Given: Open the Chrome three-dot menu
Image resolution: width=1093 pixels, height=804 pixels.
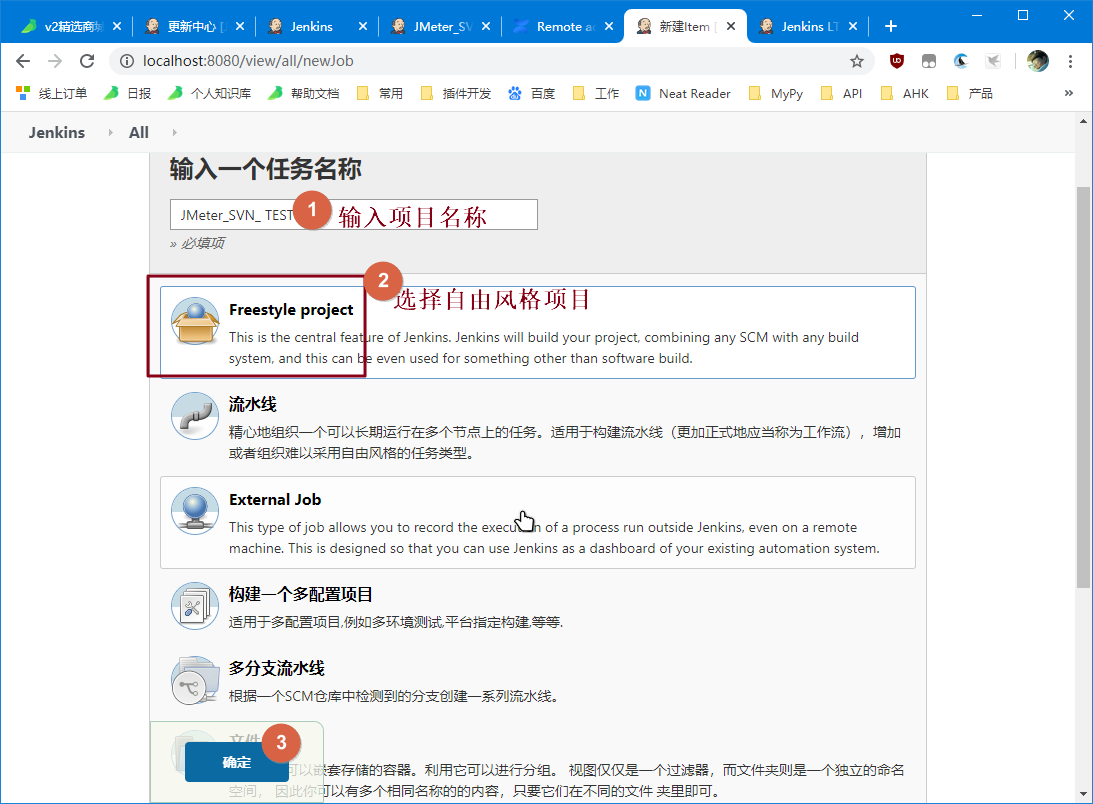Looking at the screenshot, I should pyautogui.click(x=1070, y=61).
